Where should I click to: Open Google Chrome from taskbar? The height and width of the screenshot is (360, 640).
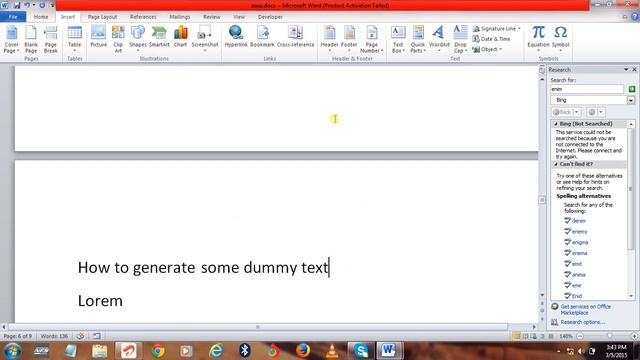(158, 351)
